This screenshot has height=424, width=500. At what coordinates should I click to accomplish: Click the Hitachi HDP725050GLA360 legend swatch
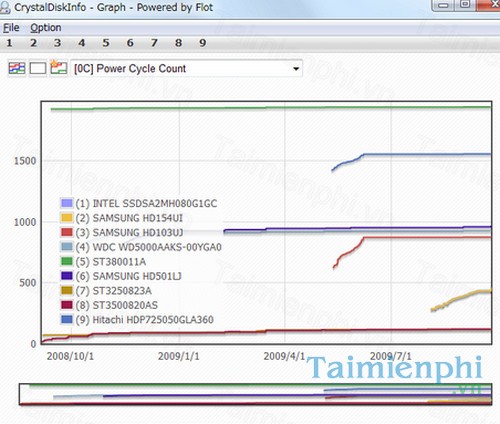click(x=67, y=319)
